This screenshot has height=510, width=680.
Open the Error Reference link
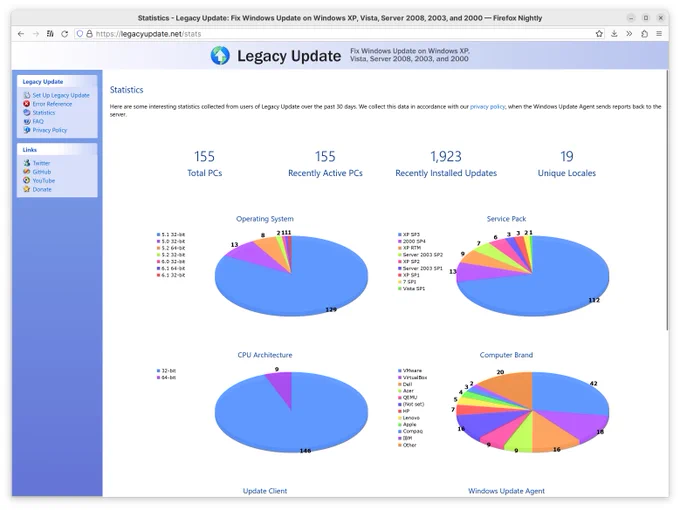coord(52,104)
